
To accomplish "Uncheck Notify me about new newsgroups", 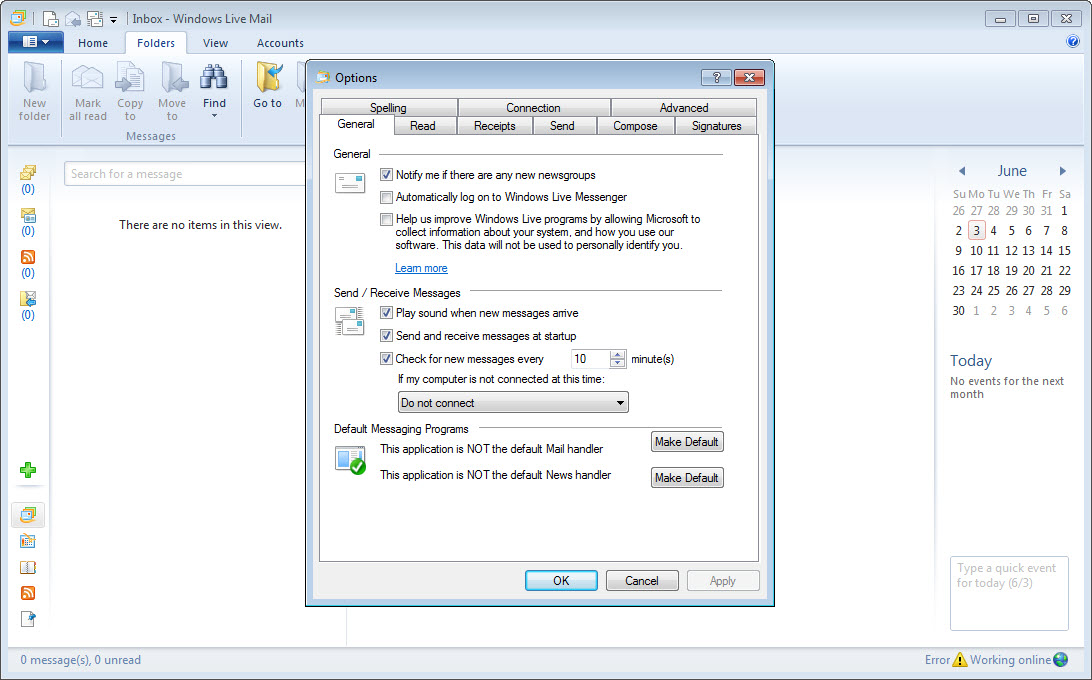I will [x=387, y=175].
